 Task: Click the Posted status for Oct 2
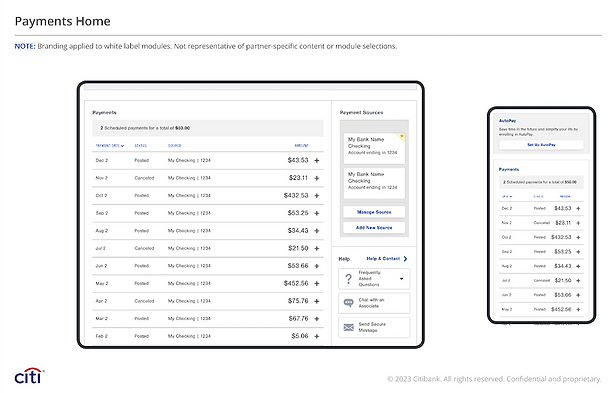[x=141, y=195]
